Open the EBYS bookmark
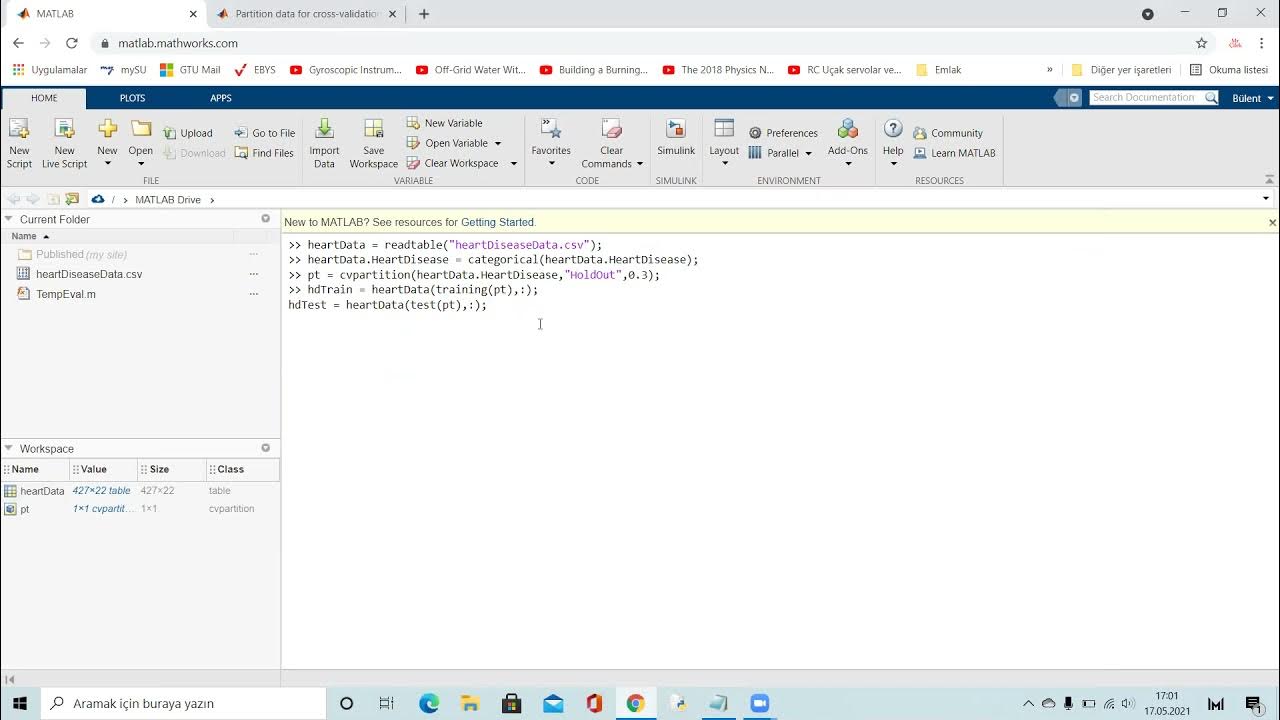 pos(255,70)
